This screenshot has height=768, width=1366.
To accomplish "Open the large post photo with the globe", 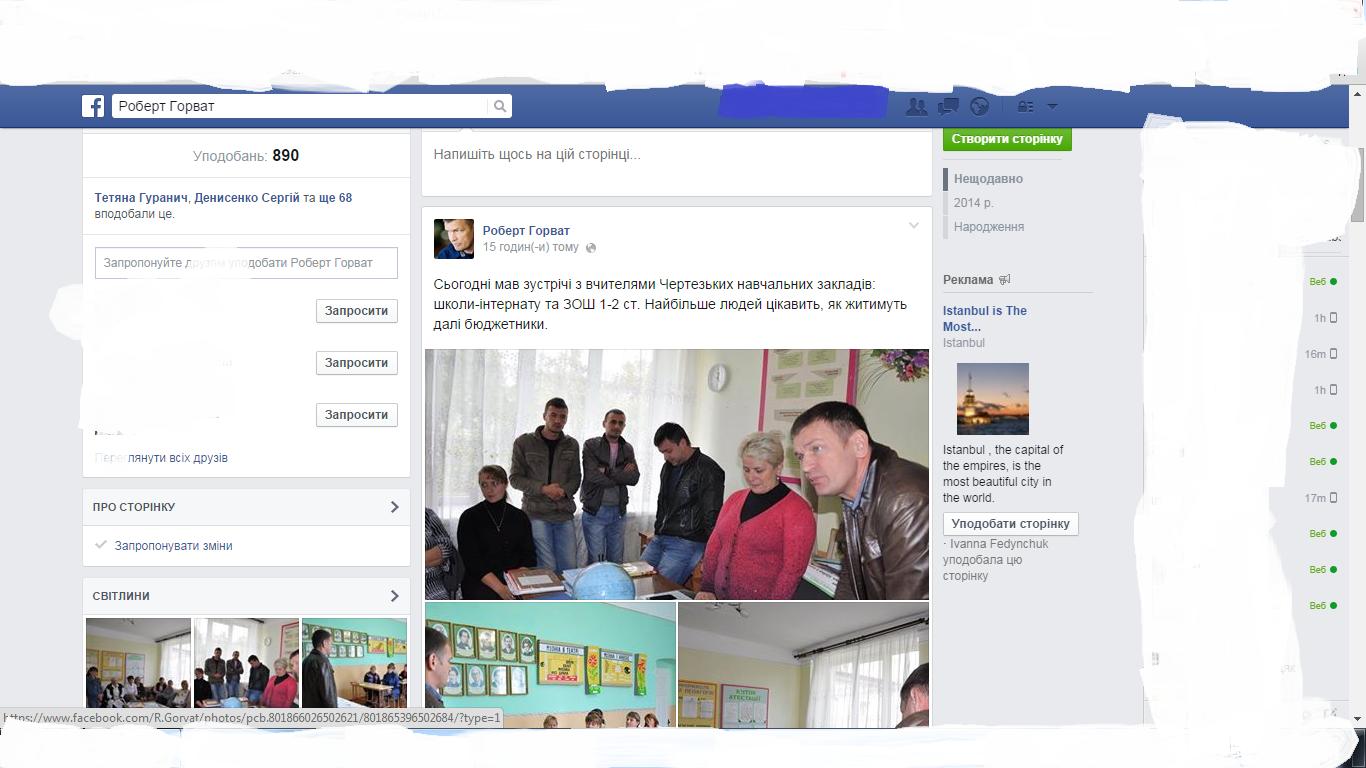I will point(677,474).
